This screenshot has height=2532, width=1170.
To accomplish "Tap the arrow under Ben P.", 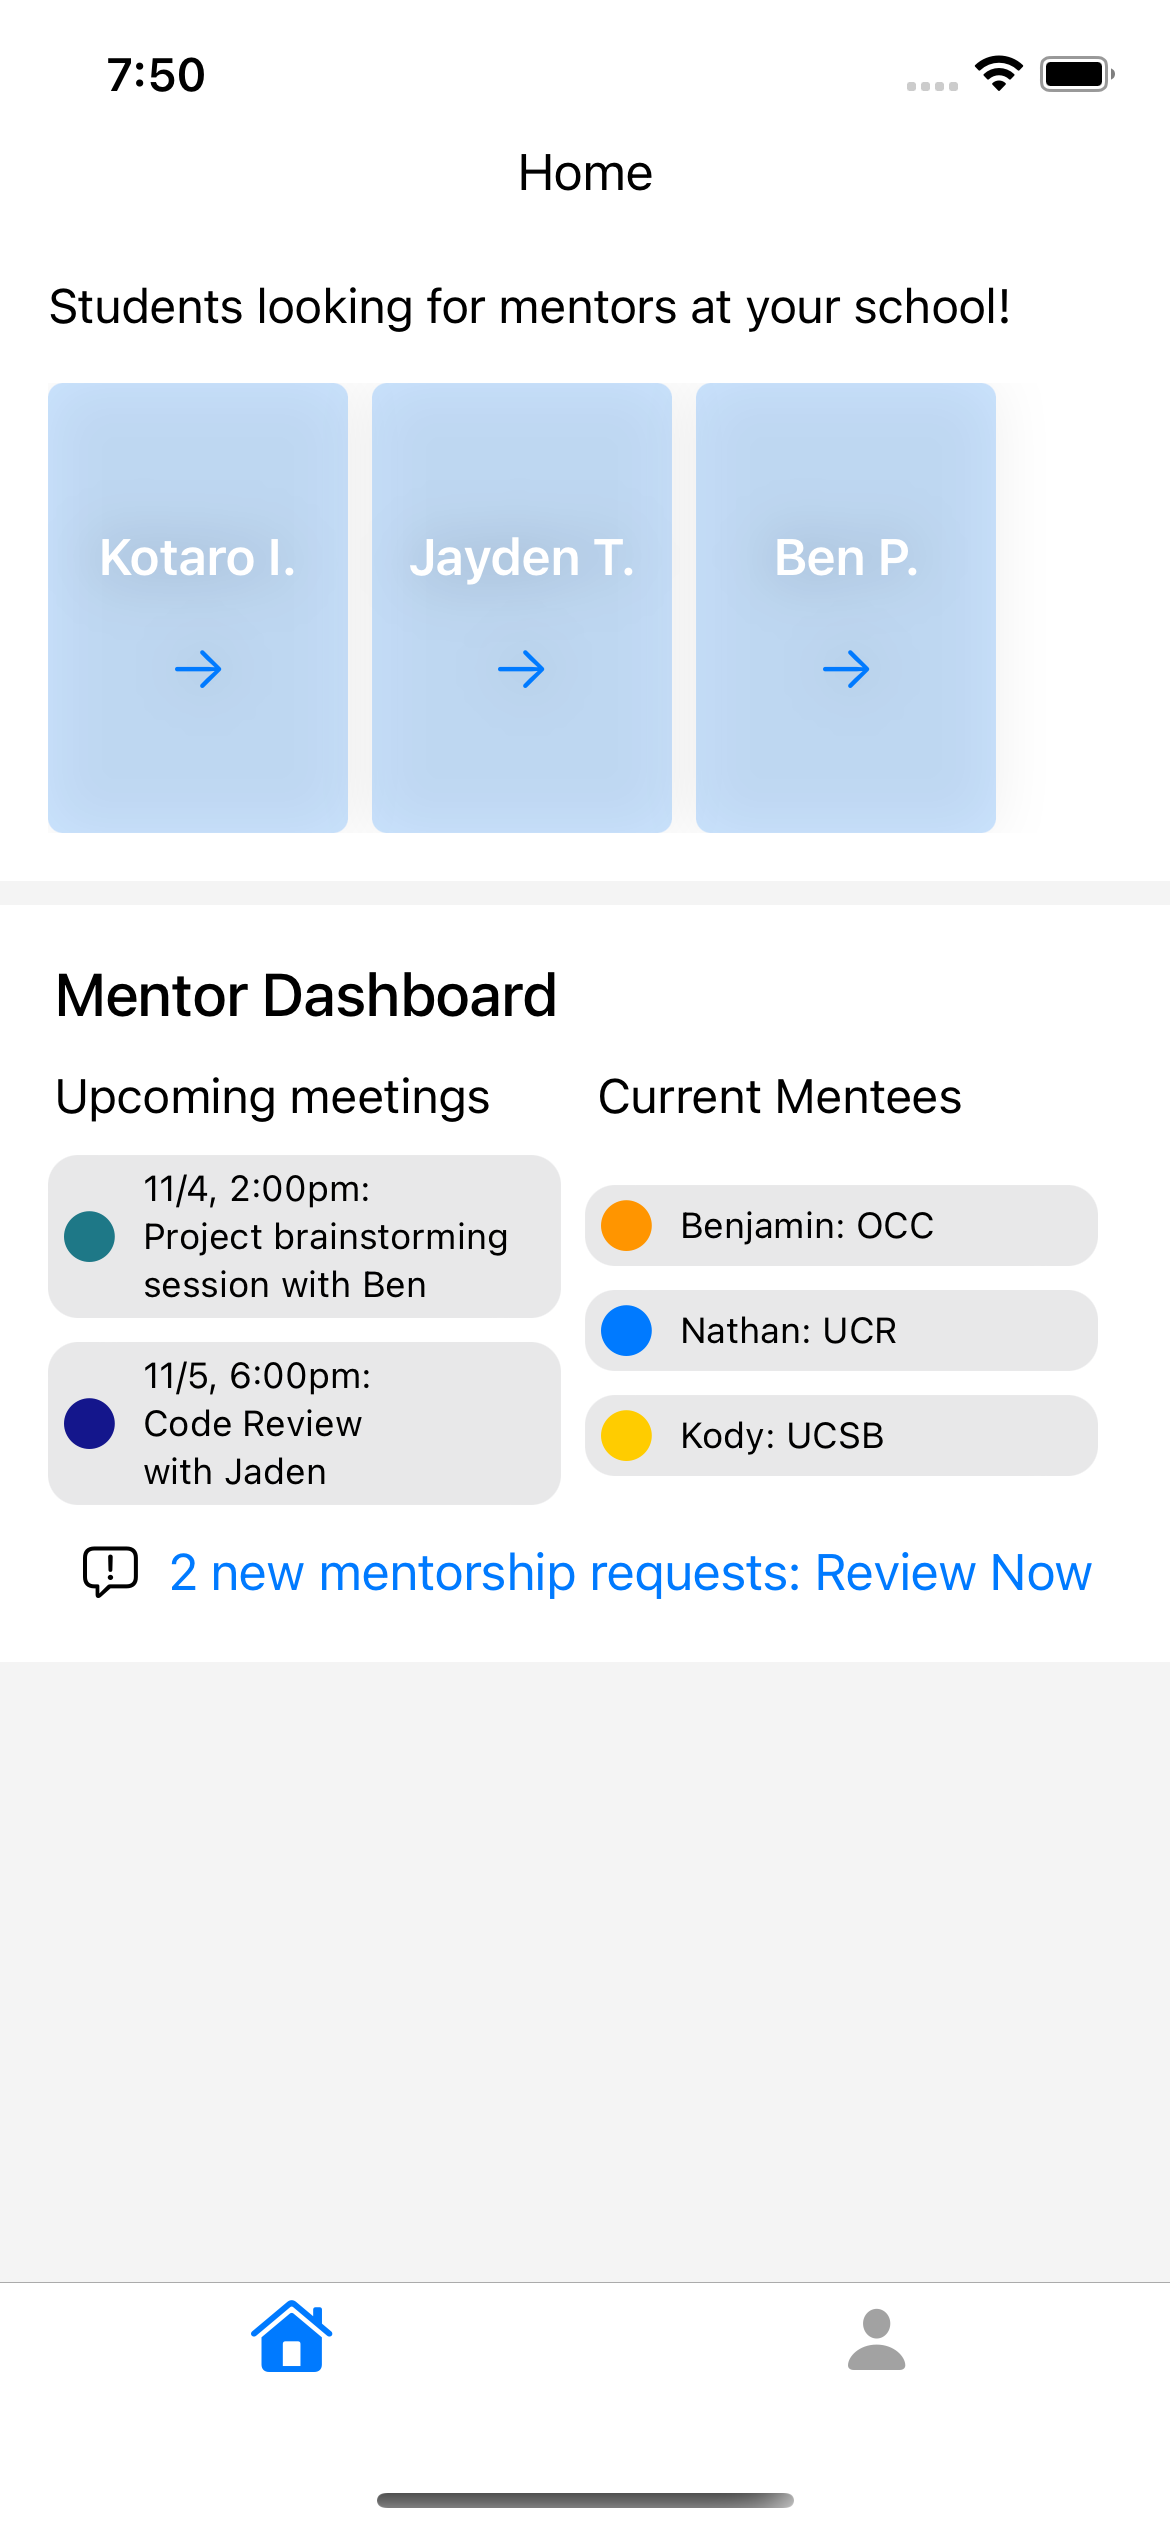I will pyautogui.click(x=846, y=669).
